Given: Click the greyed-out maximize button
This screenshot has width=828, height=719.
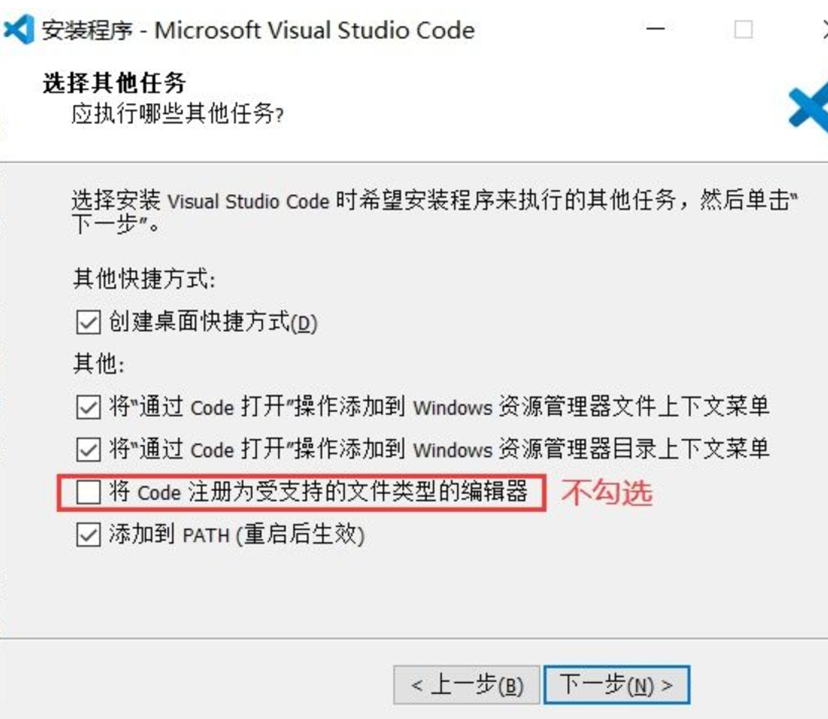Looking at the screenshot, I should coord(743,30).
